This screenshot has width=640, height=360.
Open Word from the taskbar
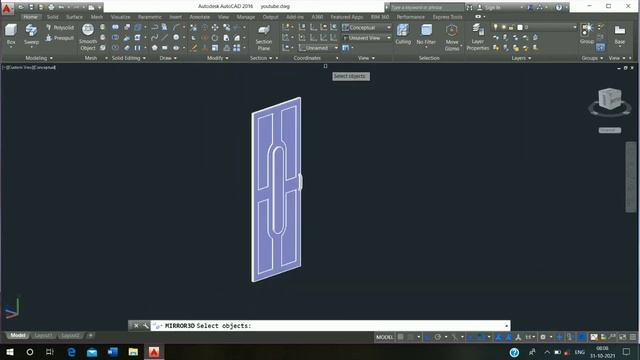[113, 352]
